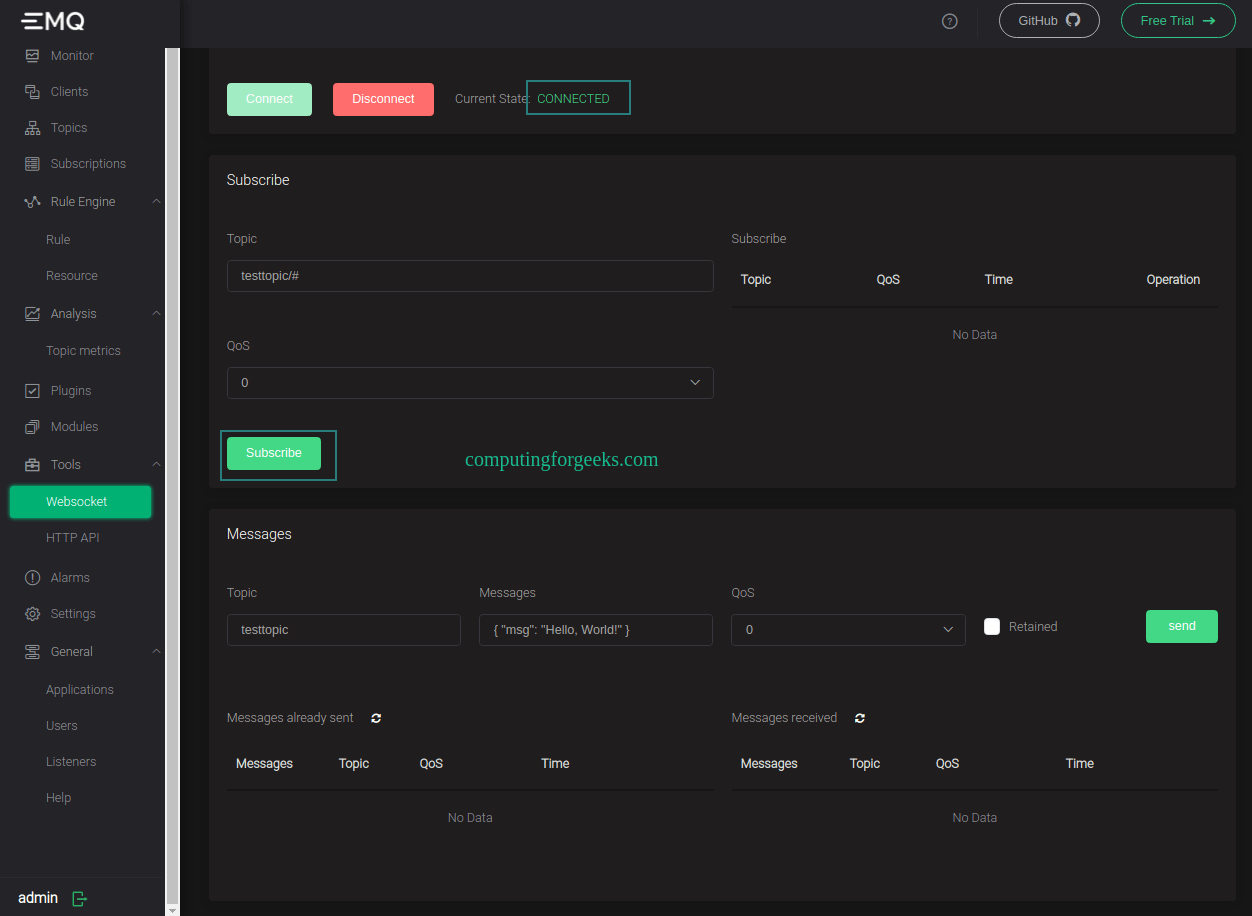Viewport: 1252px width, 916px height.
Task: Click the Subscriptions sidebar icon
Action: pyautogui.click(x=32, y=164)
